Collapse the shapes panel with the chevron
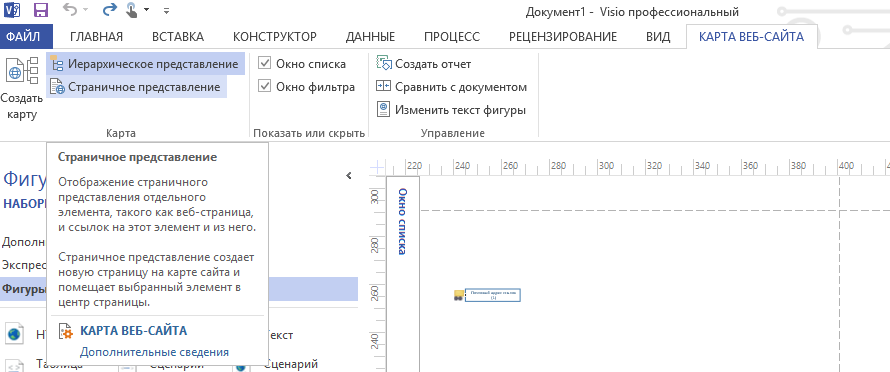Viewport: 890px width, 372px height. coord(349,176)
